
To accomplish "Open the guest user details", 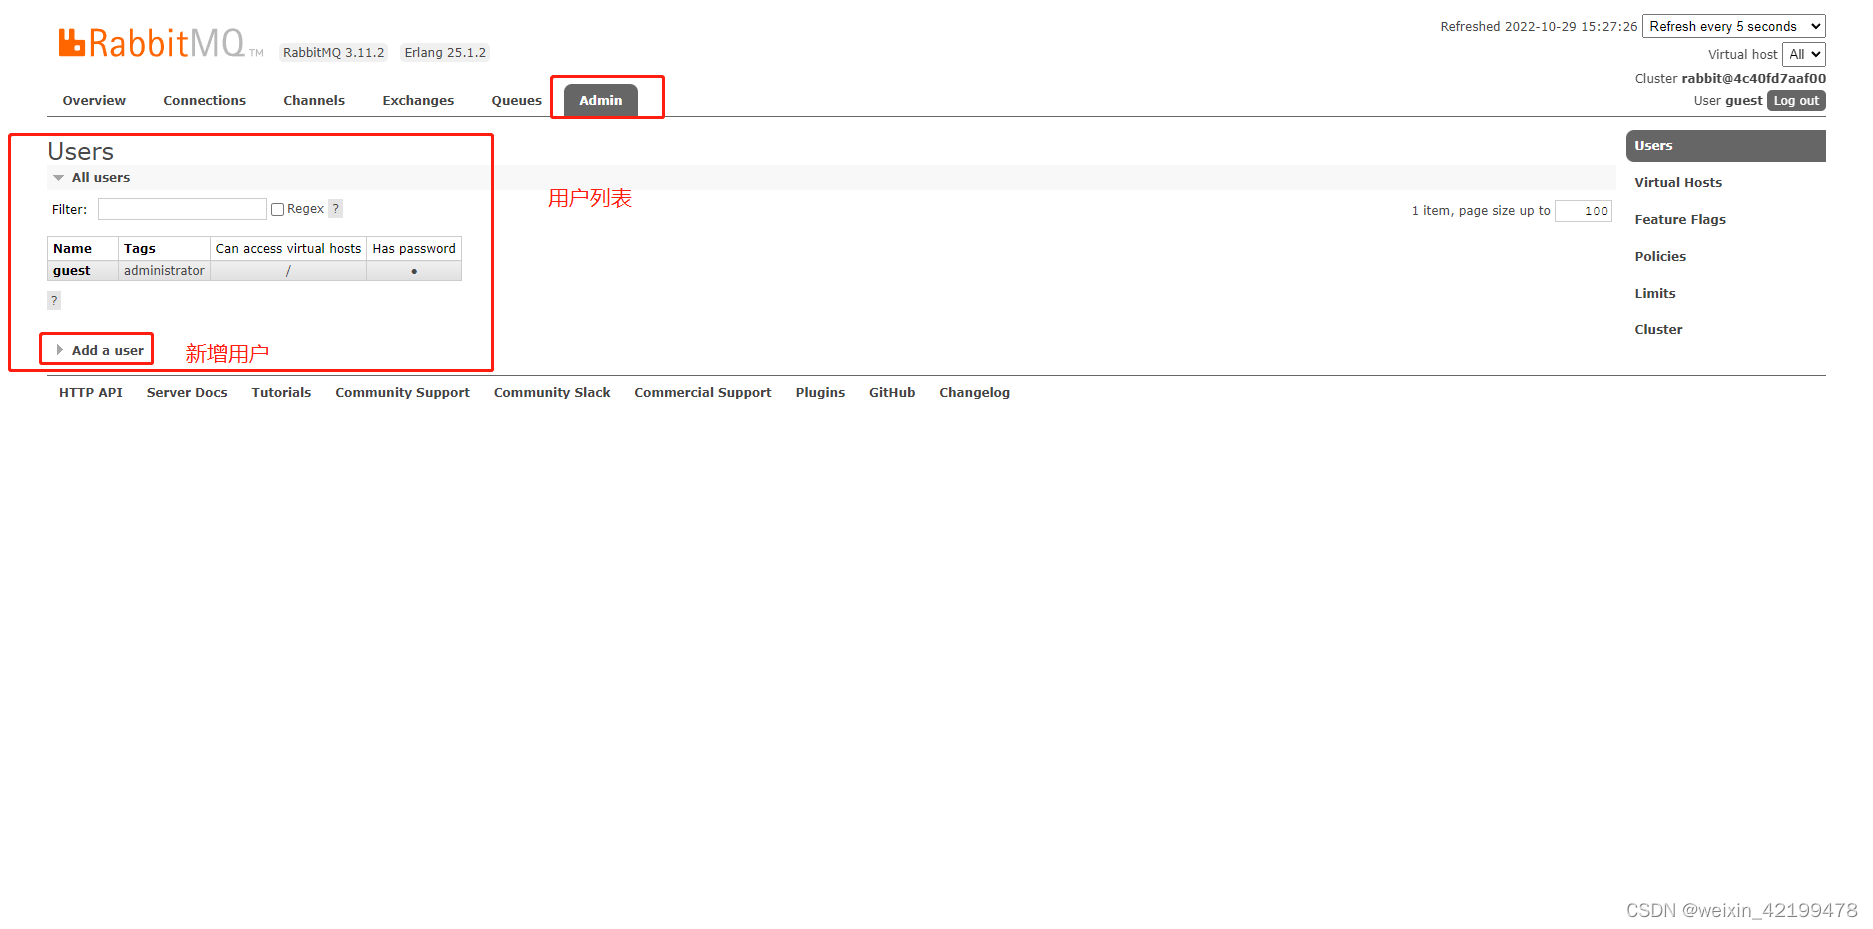I will click(x=70, y=270).
